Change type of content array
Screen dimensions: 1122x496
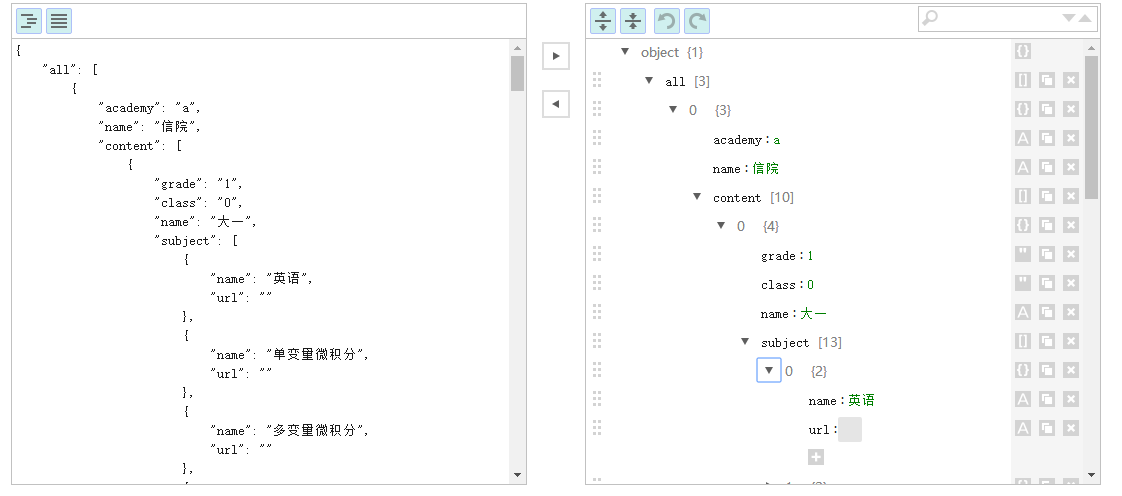pyautogui.click(x=1023, y=197)
